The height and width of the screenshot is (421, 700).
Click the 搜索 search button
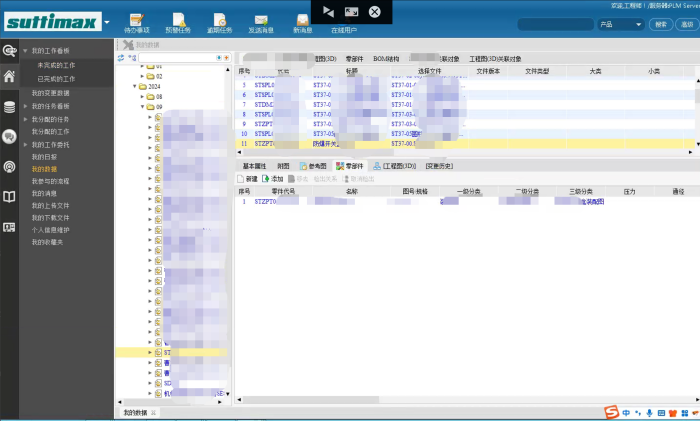click(x=660, y=24)
